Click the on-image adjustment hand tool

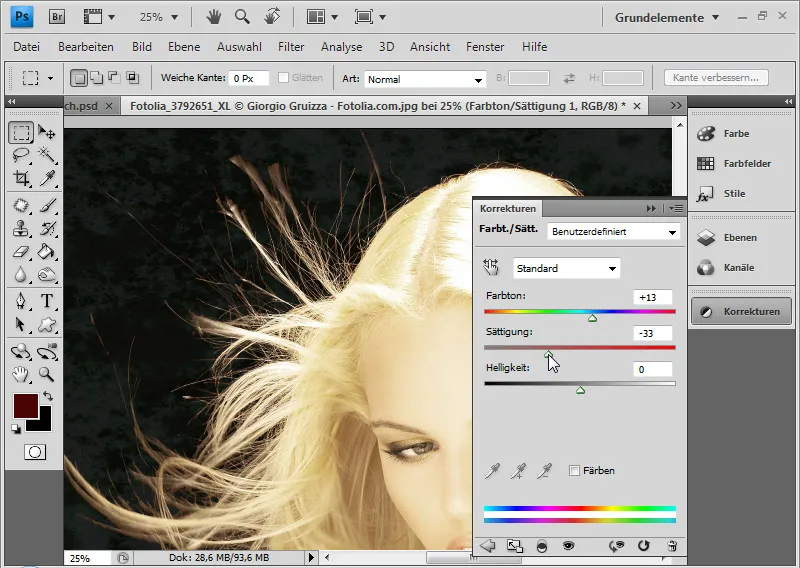click(x=491, y=266)
